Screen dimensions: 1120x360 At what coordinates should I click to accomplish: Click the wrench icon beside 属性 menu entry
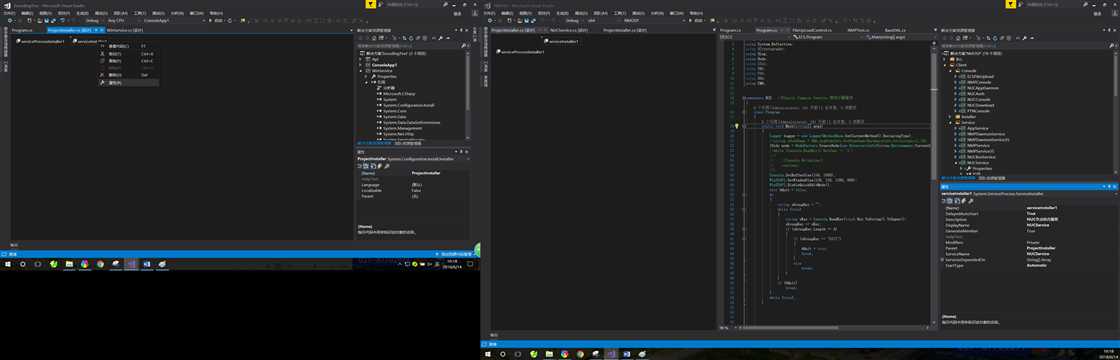pos(102,83)
